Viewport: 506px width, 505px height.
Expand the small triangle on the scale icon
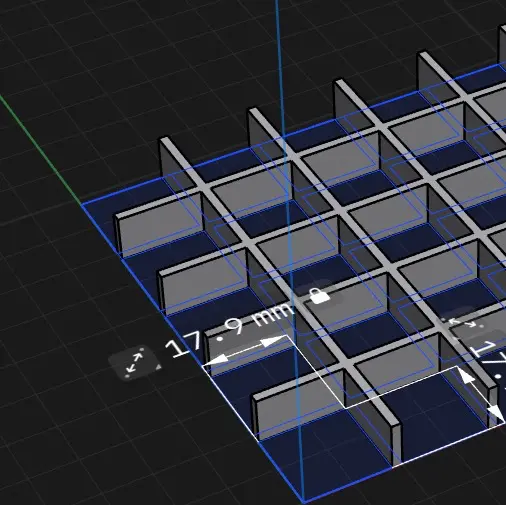click(159, 367)
